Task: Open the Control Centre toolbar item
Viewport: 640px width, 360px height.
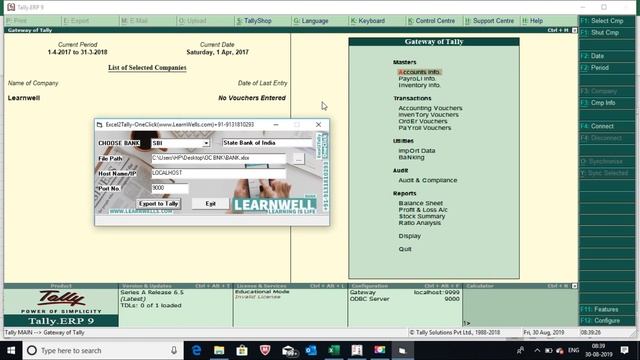Action: coord(431,21)
